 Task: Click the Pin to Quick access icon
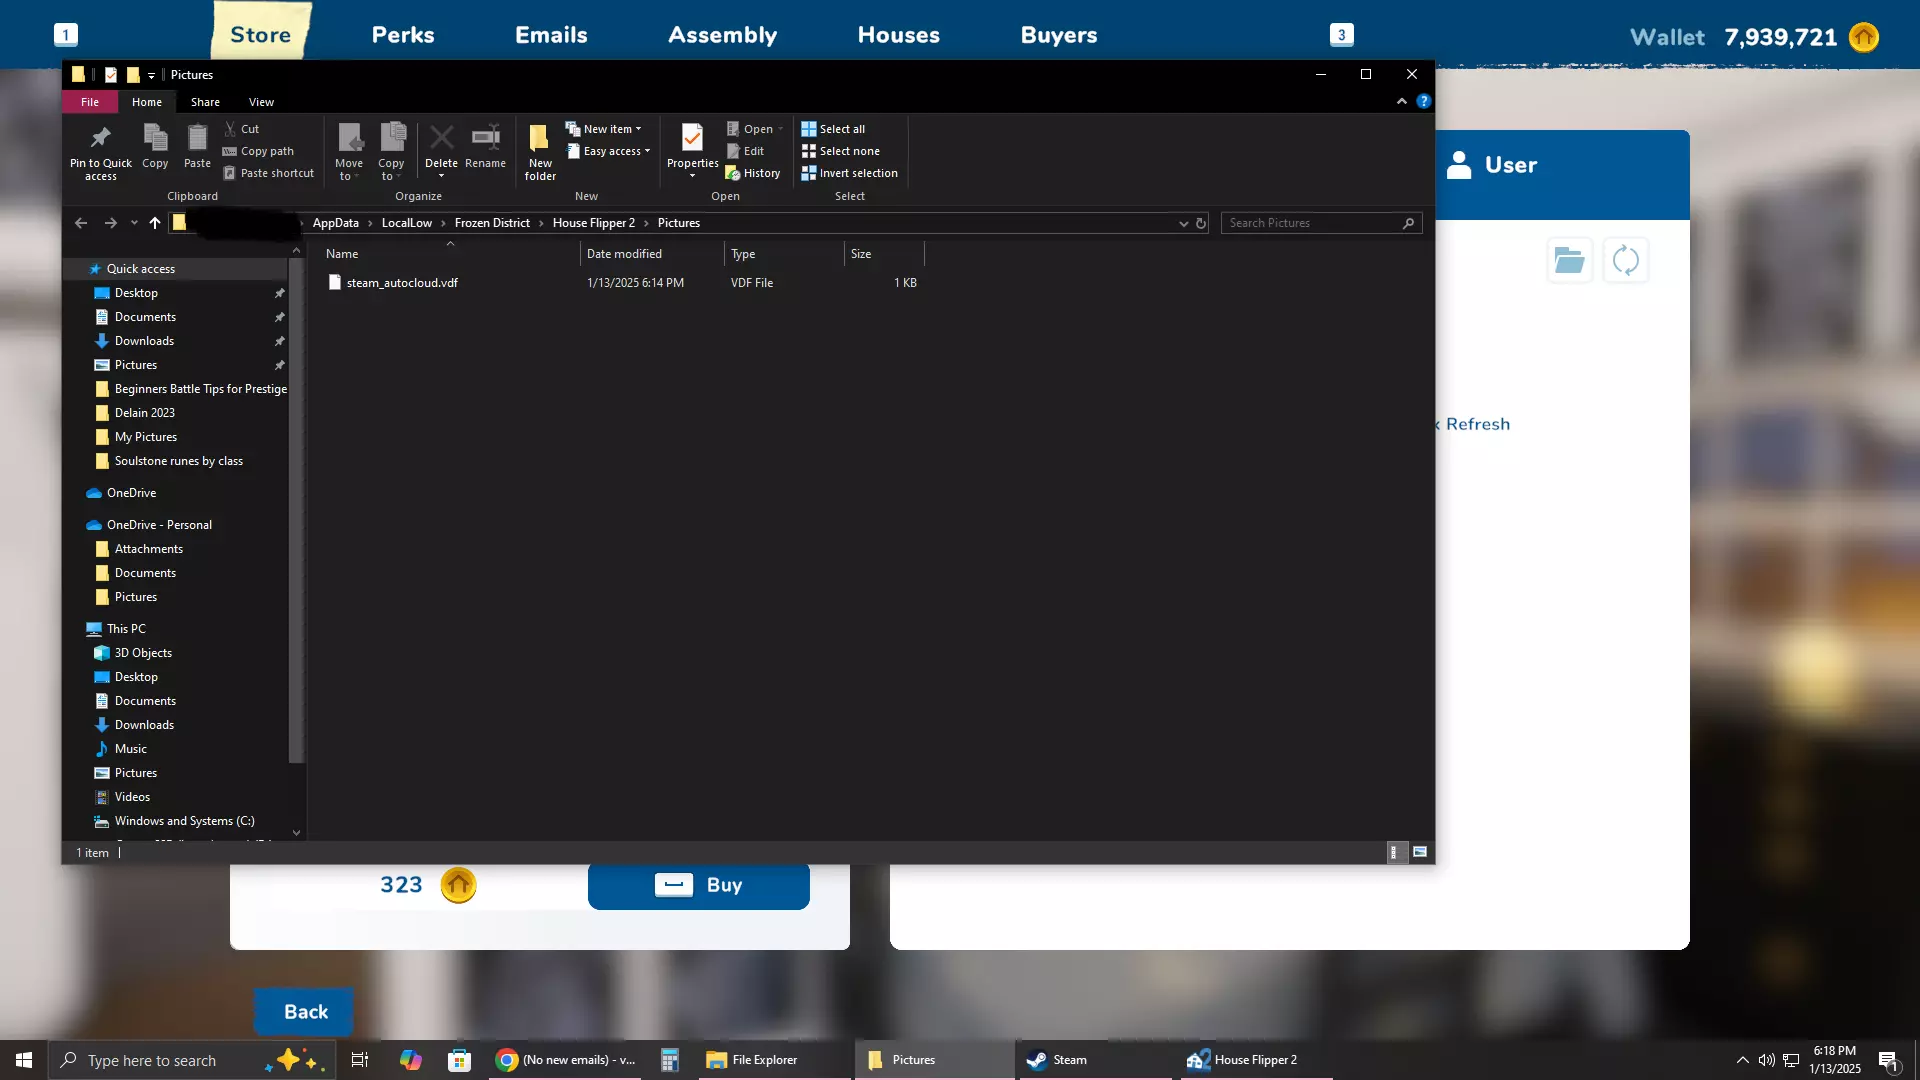(x=100, y=138)
